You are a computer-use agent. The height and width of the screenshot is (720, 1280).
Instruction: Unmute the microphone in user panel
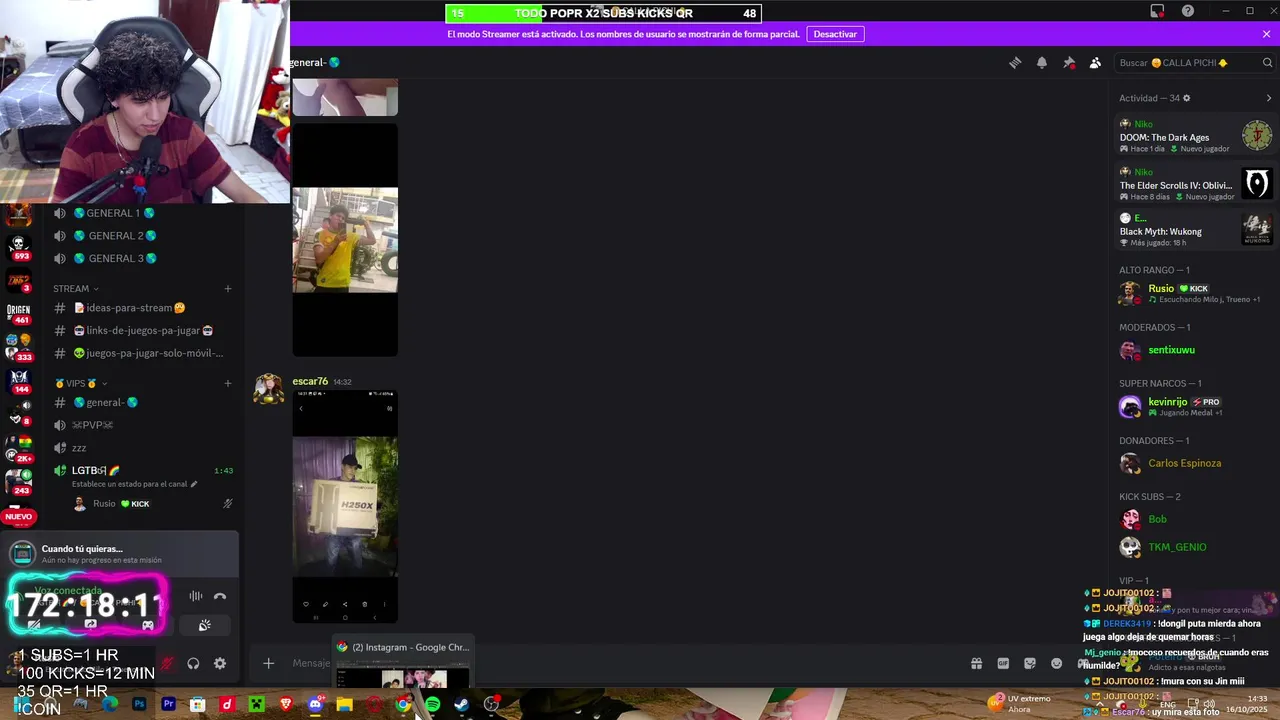click(166, 663)
